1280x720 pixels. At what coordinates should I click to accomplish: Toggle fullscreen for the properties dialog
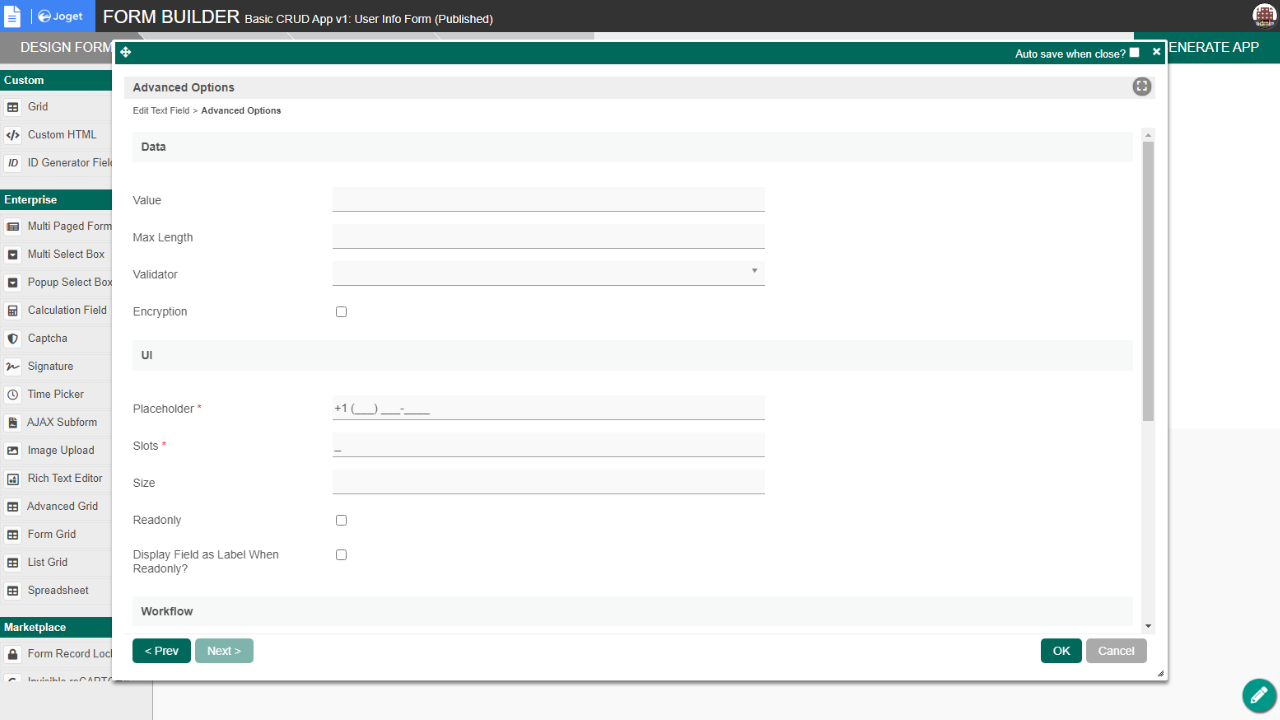1141,87
